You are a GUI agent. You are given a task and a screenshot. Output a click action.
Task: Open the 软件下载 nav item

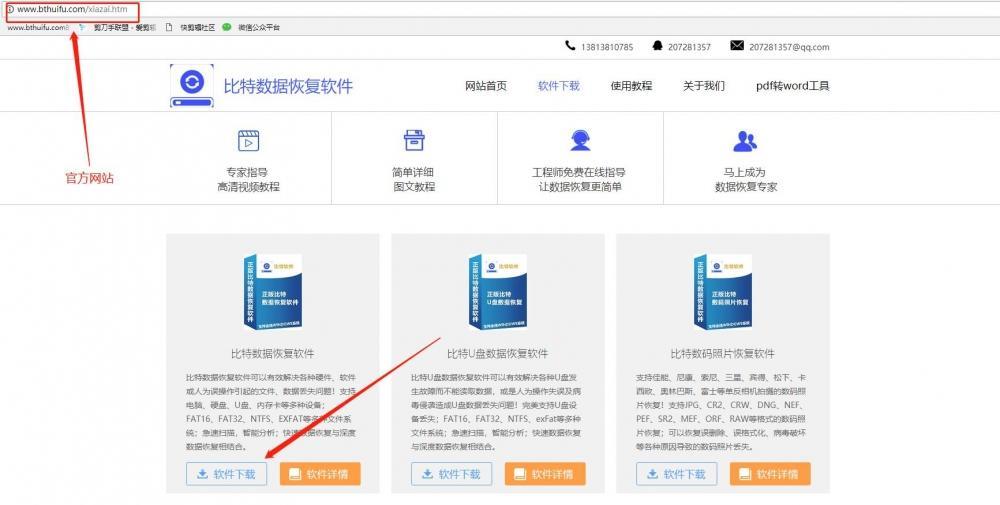[559, 86]
